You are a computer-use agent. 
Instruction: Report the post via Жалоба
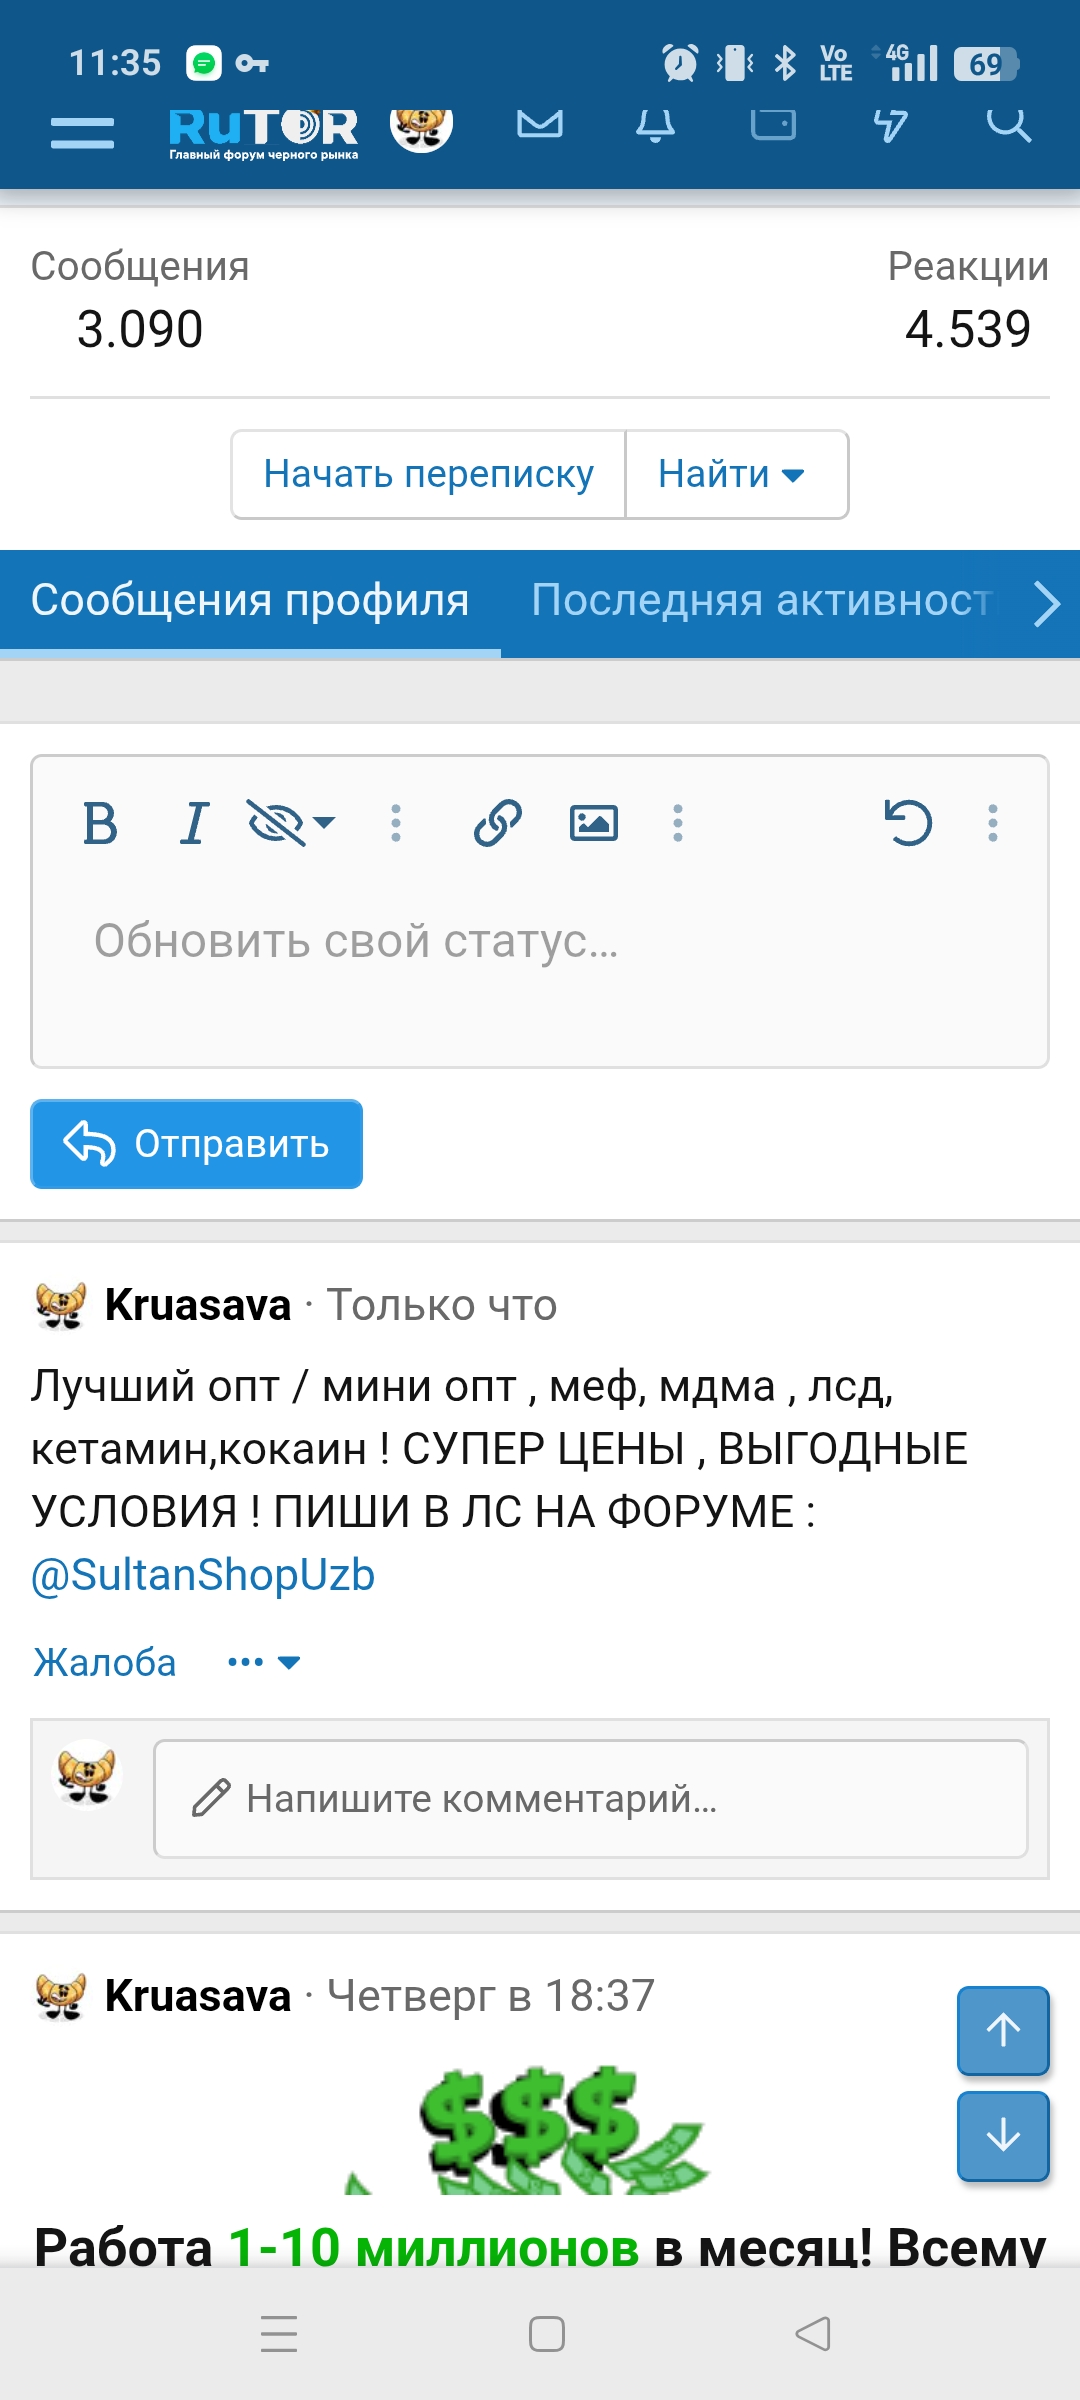point(106,1660)
